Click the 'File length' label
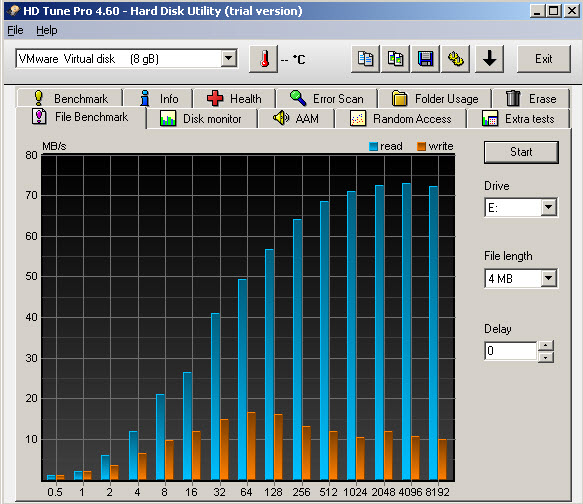This screenshot has width=583, height=504. pos(508,256)
